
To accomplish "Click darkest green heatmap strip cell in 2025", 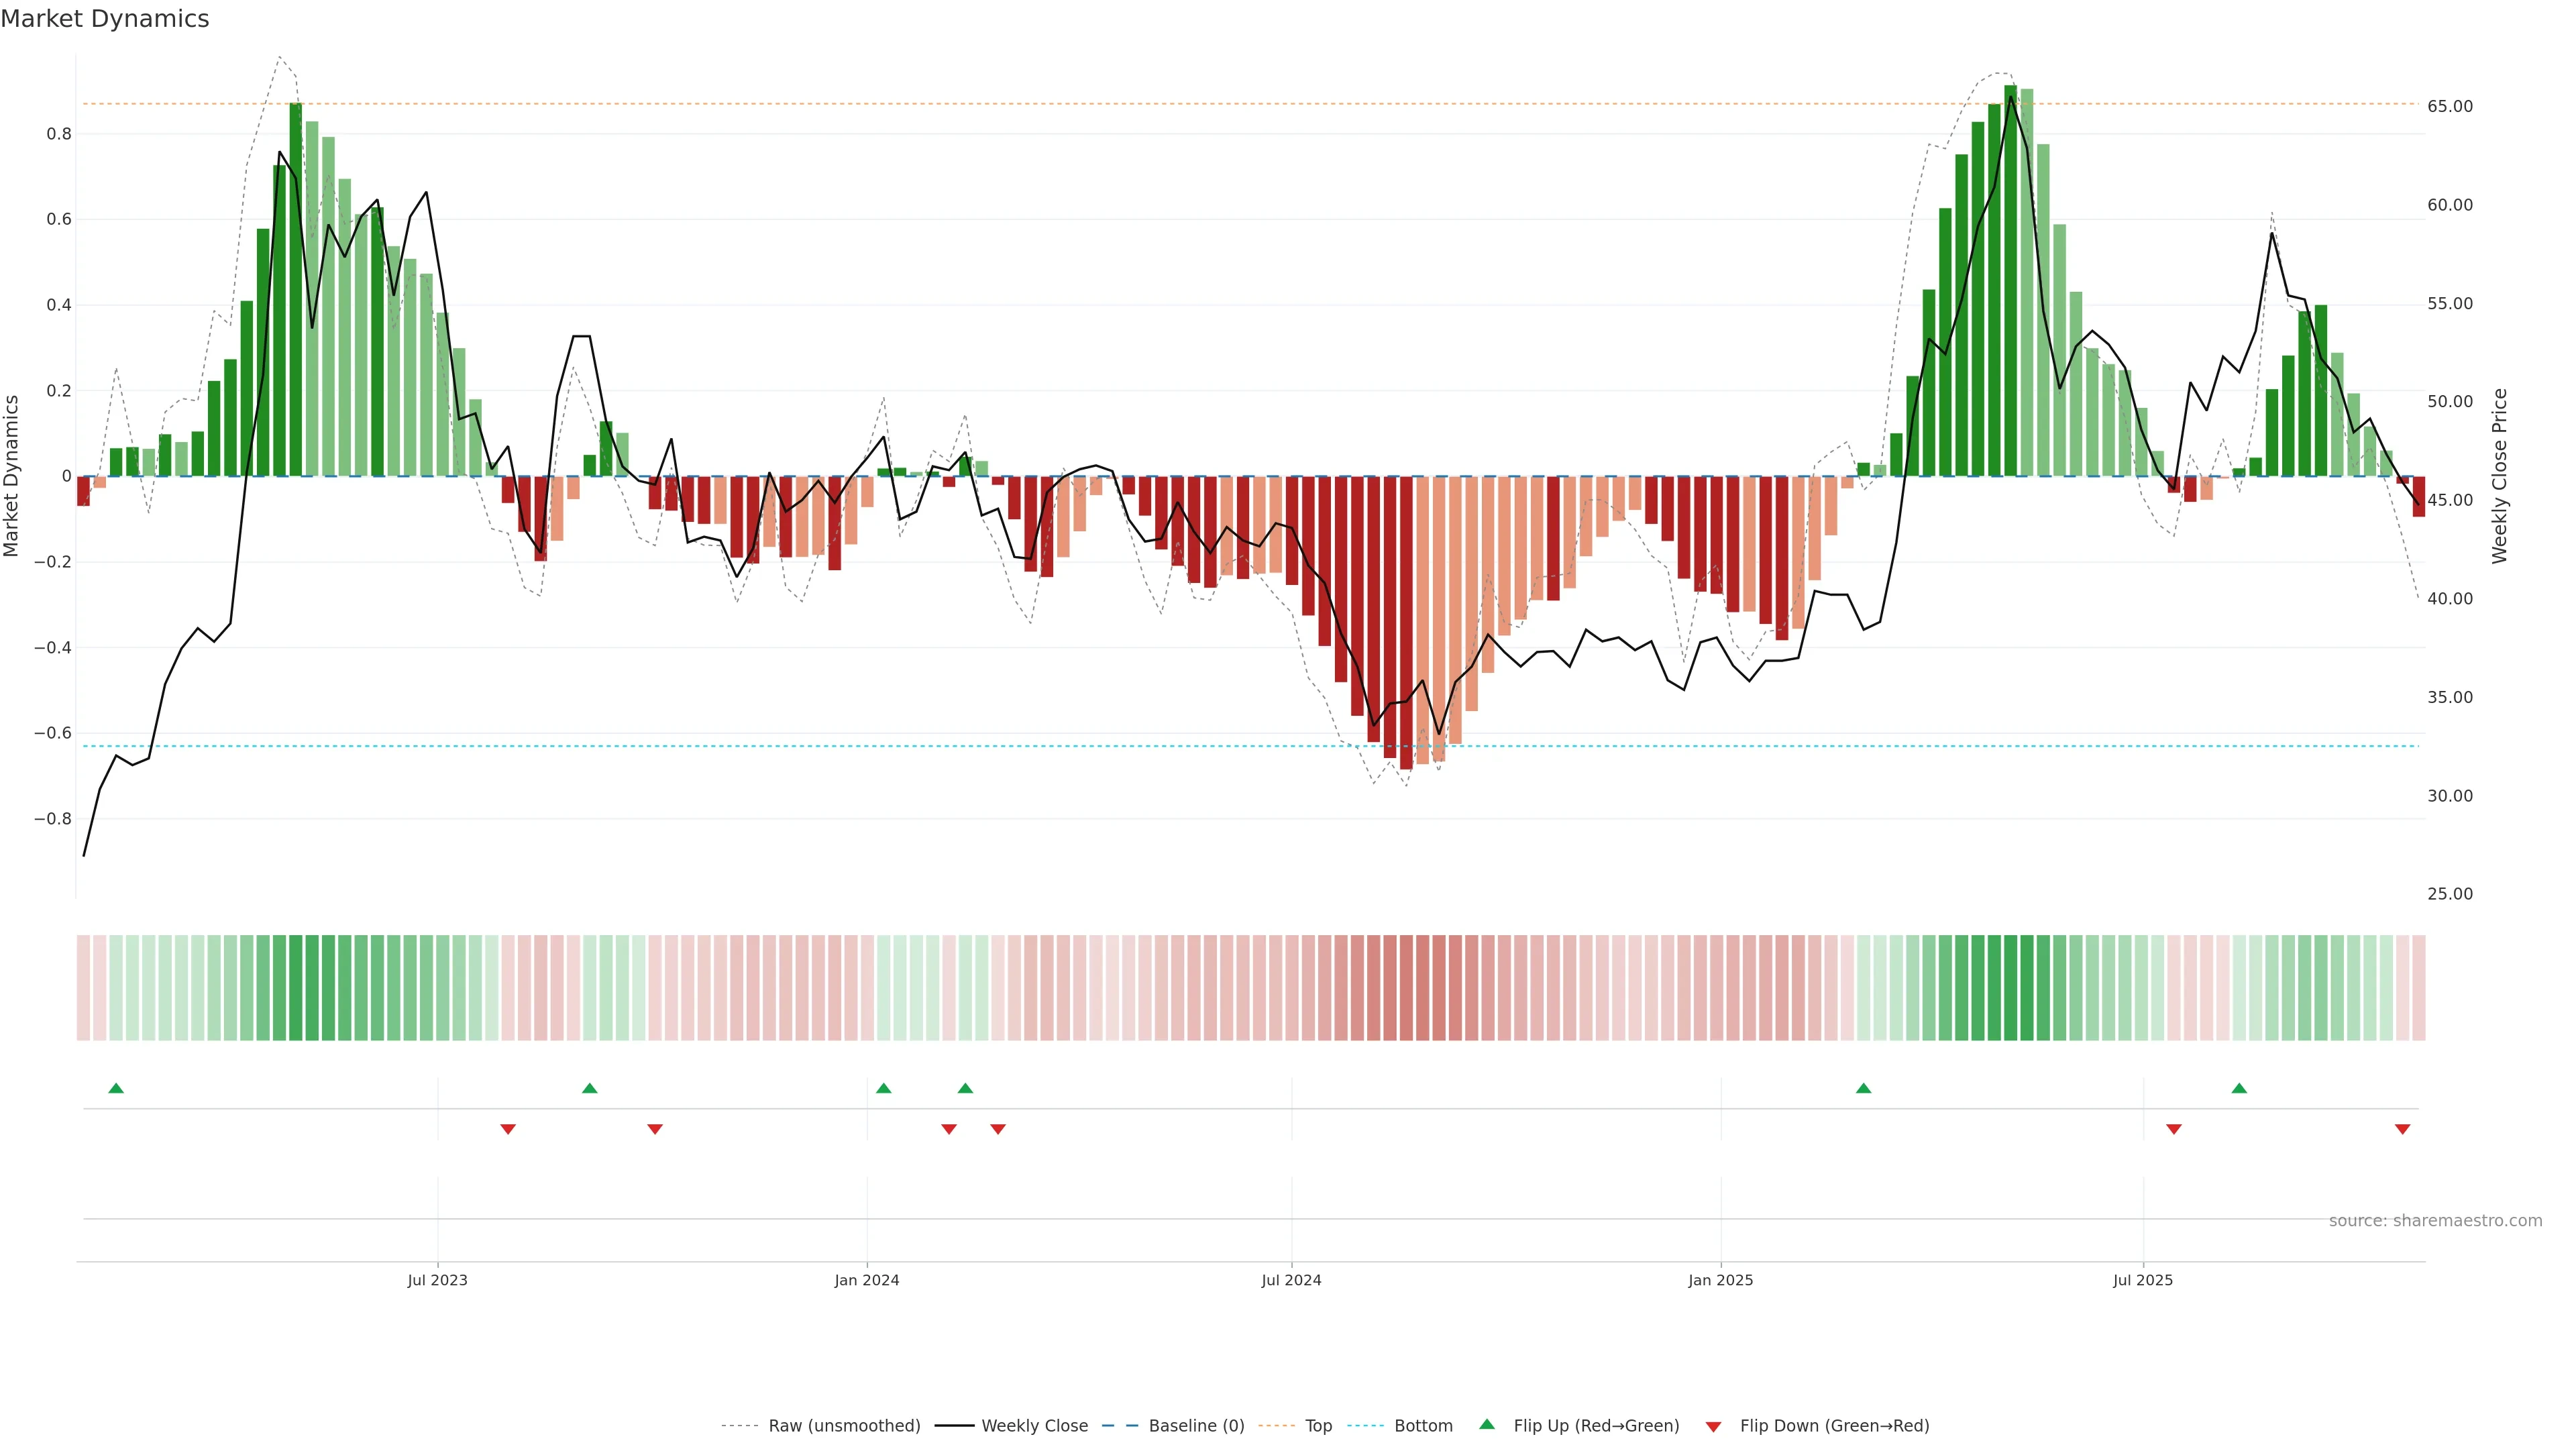I will tap(2010, 988).
